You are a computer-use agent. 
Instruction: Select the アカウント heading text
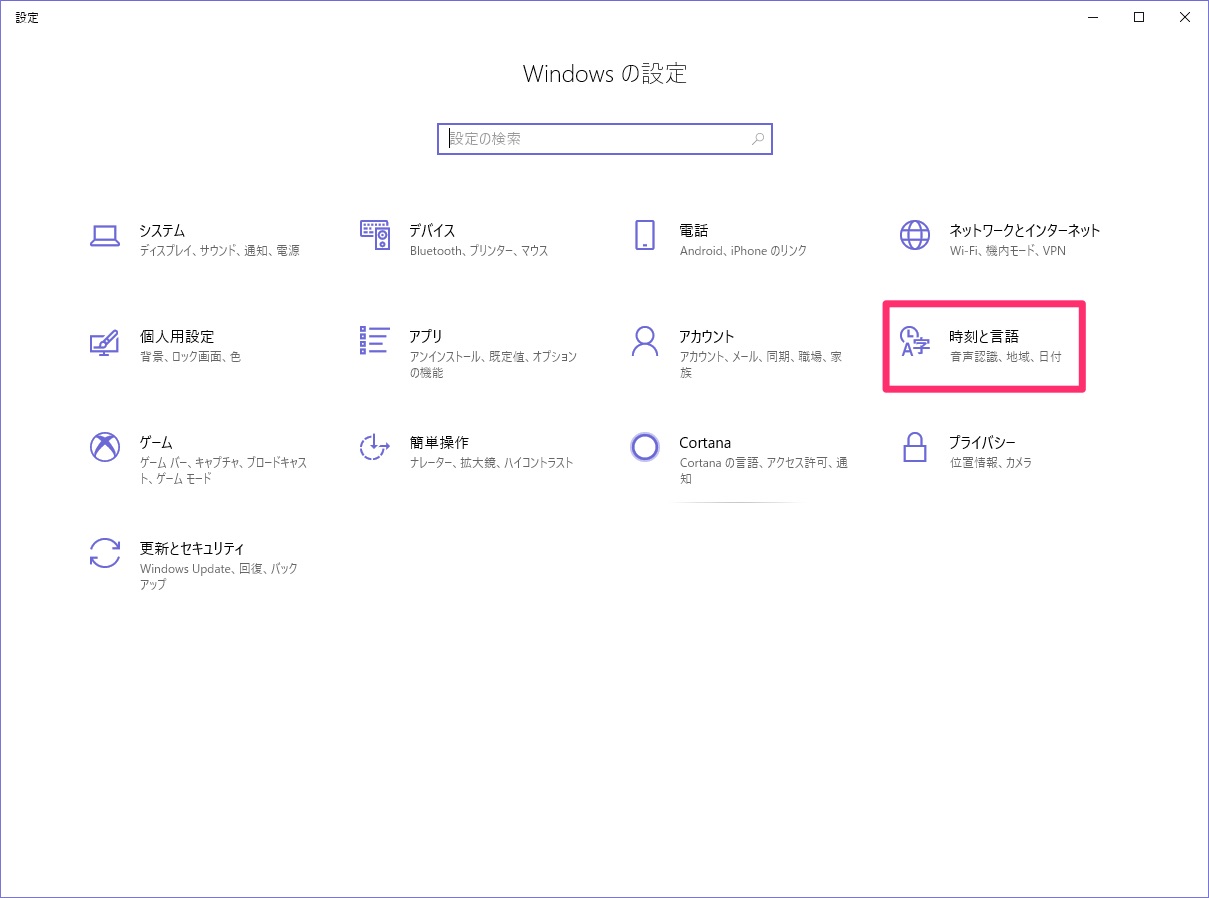click(x=707, y=336)
